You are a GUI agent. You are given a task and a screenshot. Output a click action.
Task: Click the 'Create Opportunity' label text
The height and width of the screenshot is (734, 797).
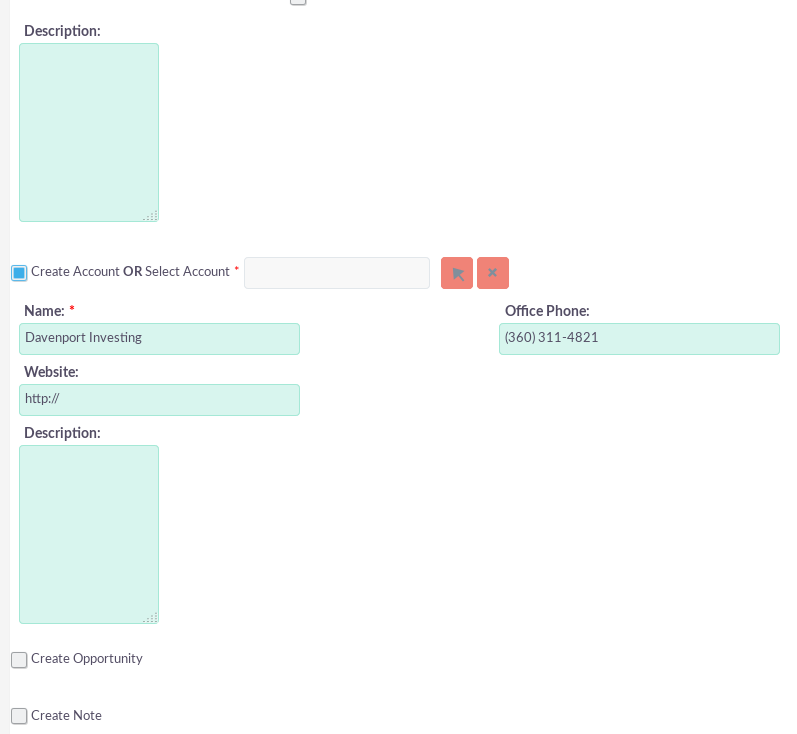point(87,659)
